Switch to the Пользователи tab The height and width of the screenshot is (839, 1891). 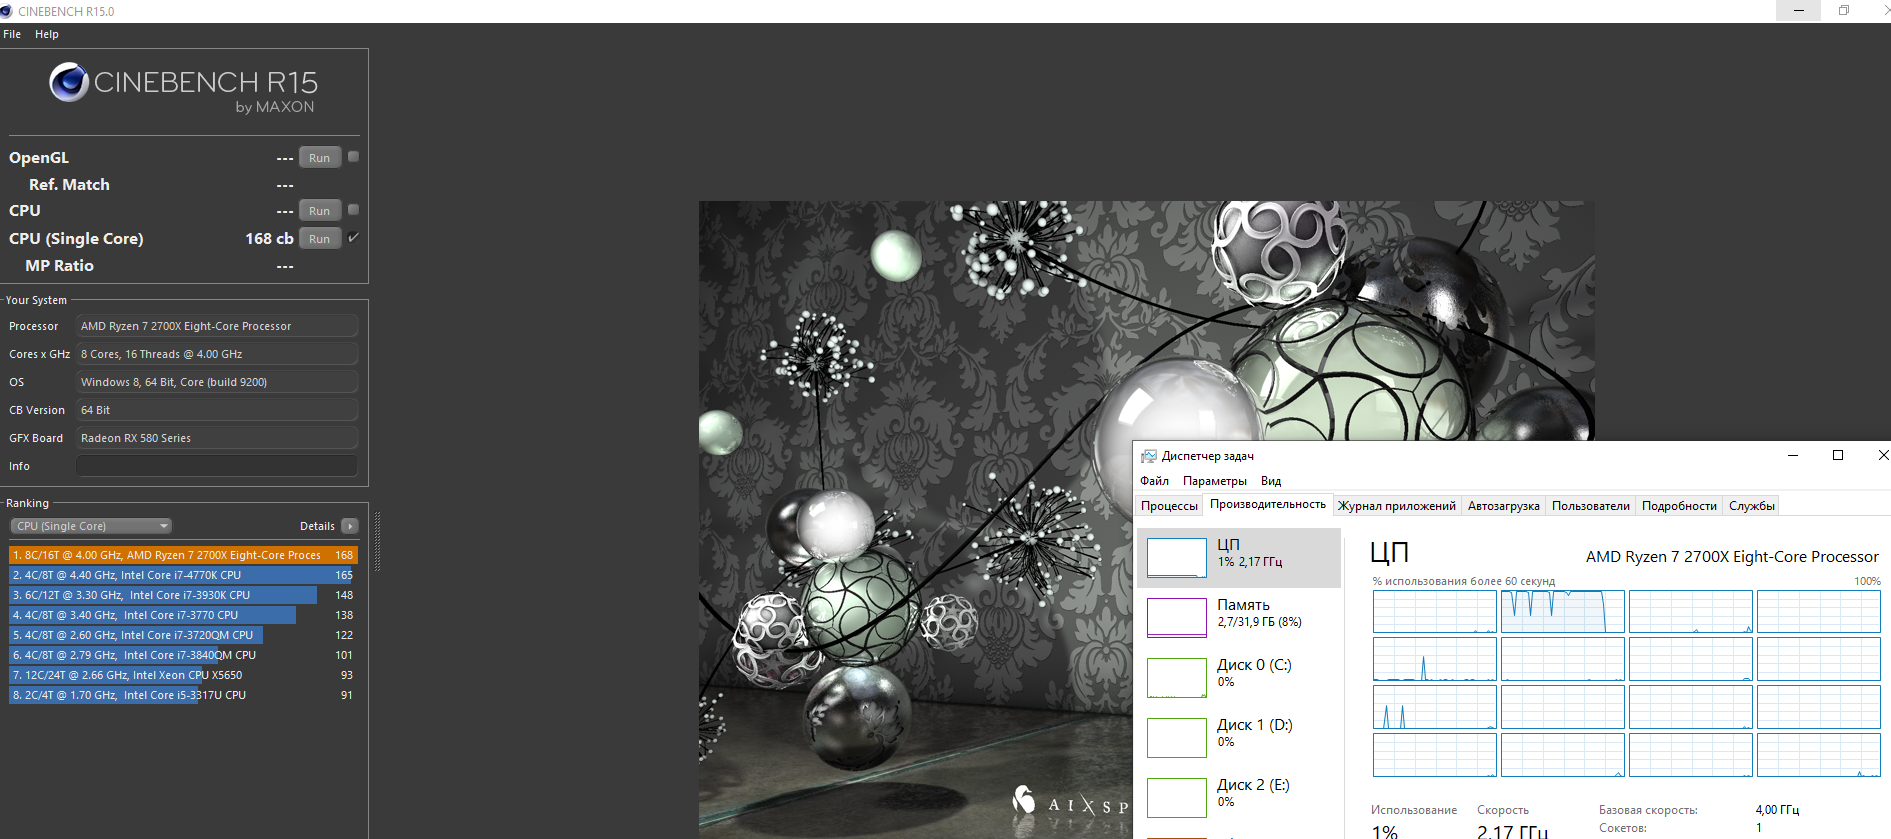[1591, 506]
